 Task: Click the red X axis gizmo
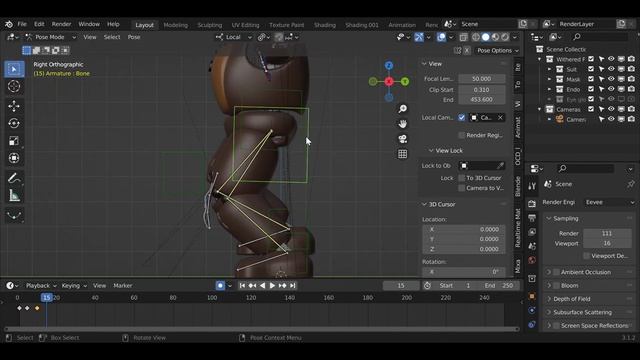pyautogui.click(x=389, y=82)
